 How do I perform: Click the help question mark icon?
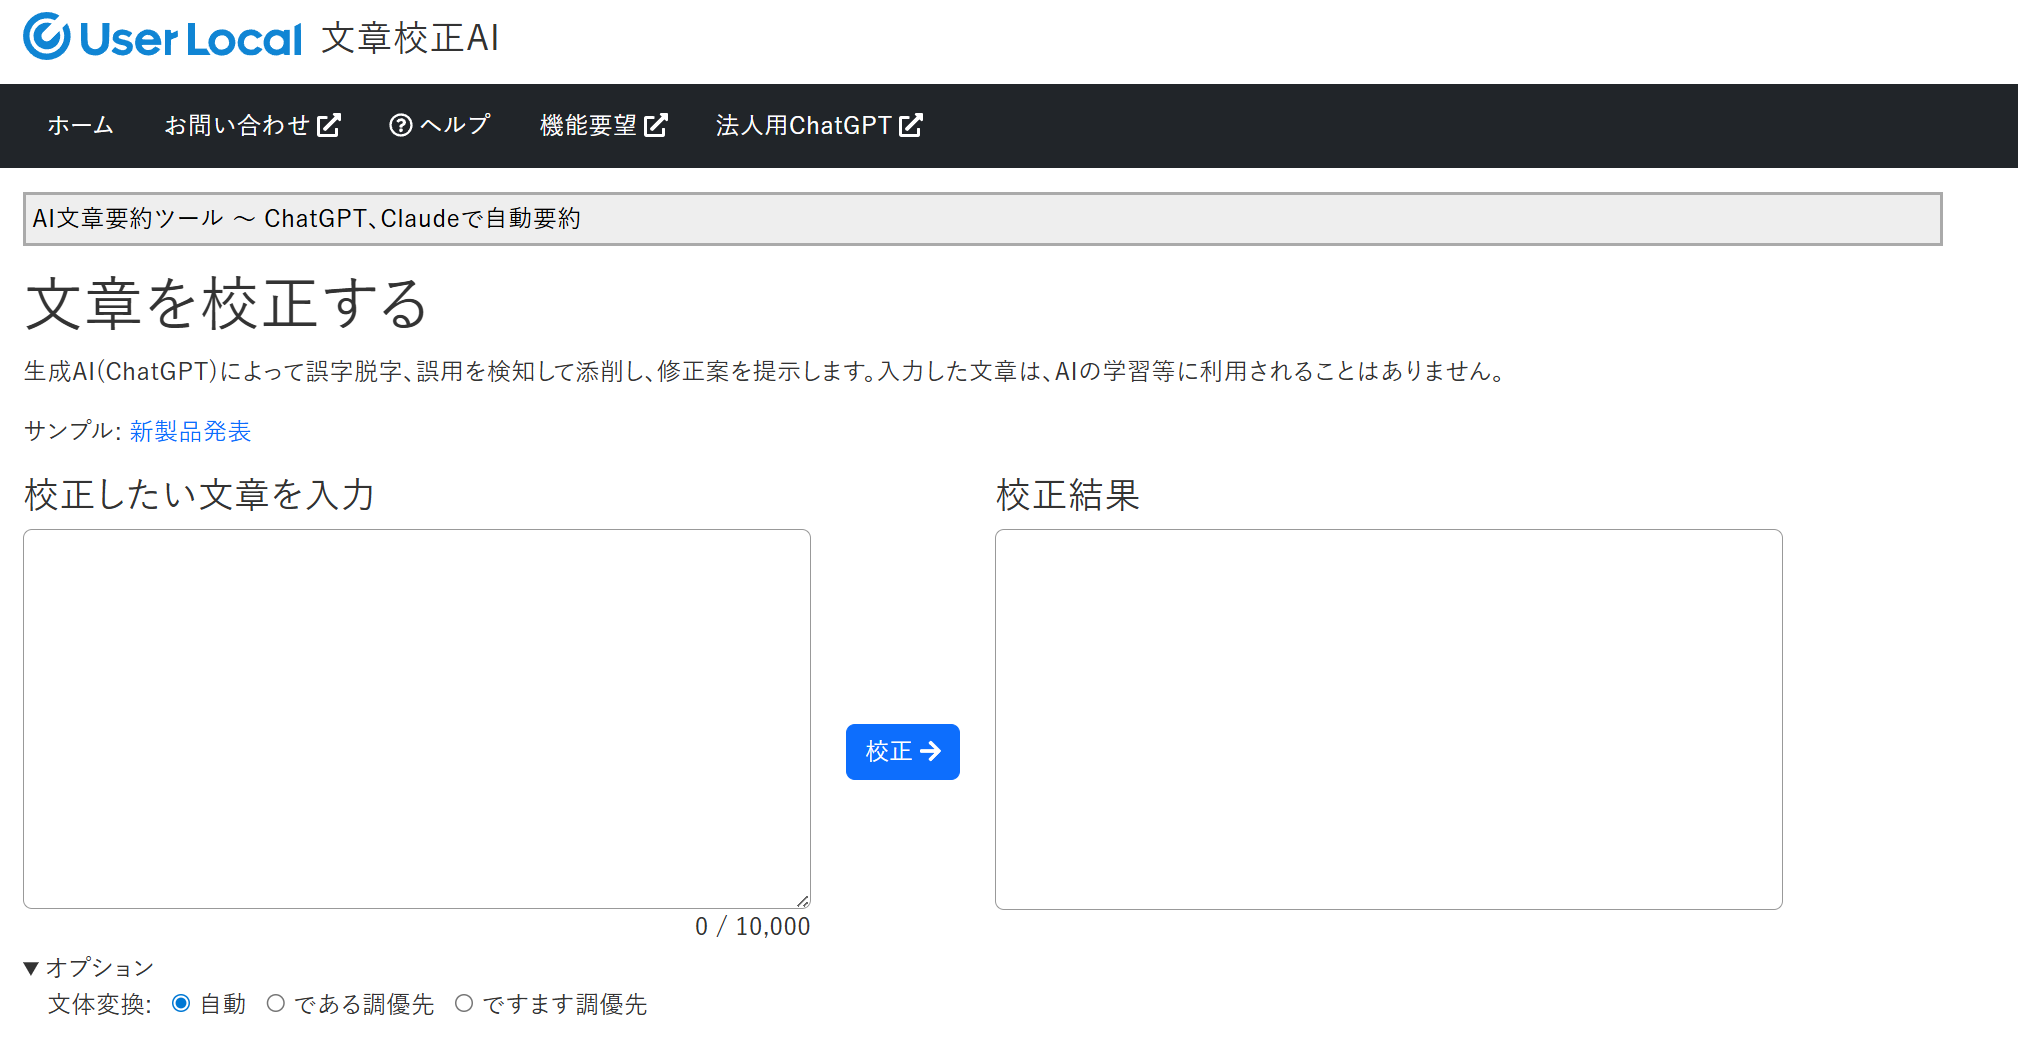coord(401,125)
